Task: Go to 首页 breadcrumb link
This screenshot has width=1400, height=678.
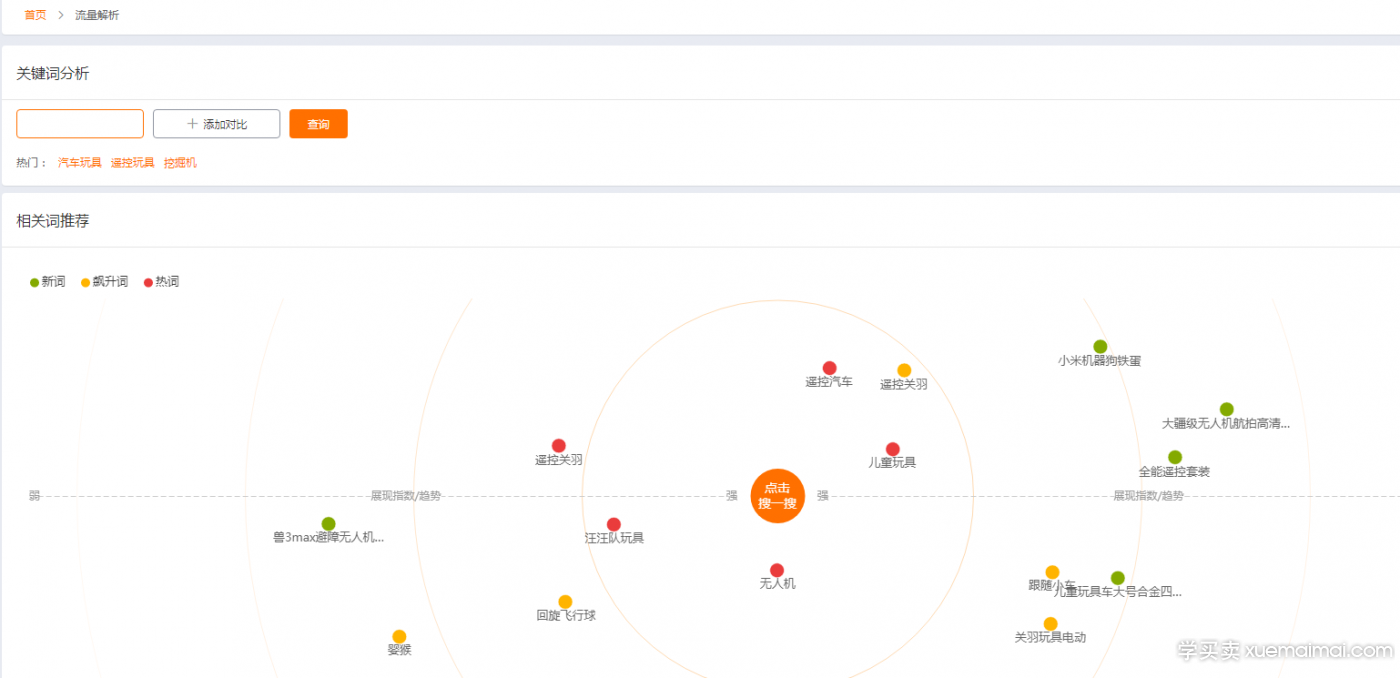Action: pyautogui.click(x=35, y=15)
